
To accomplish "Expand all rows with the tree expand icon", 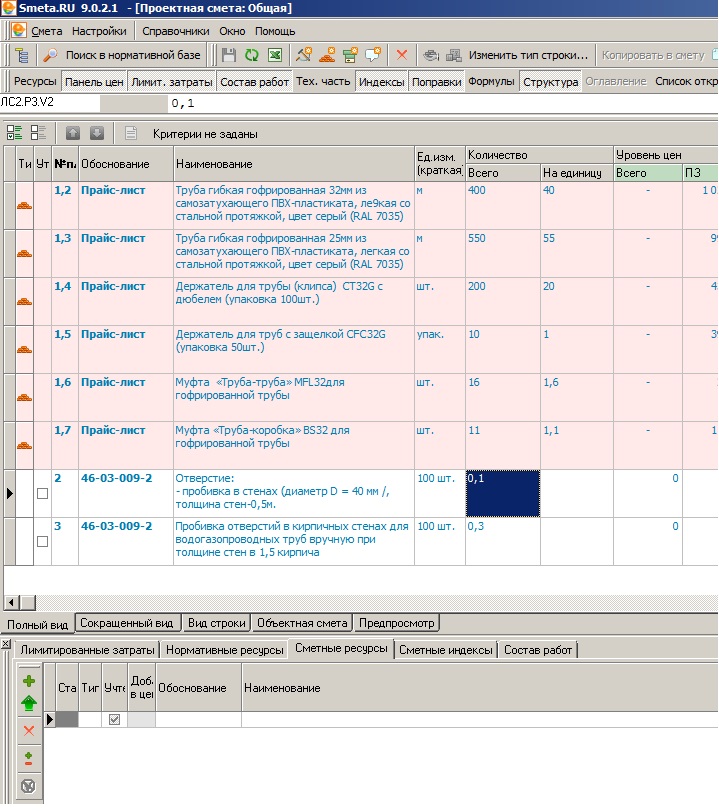I will pyautogui.click(x=15, y=133).
